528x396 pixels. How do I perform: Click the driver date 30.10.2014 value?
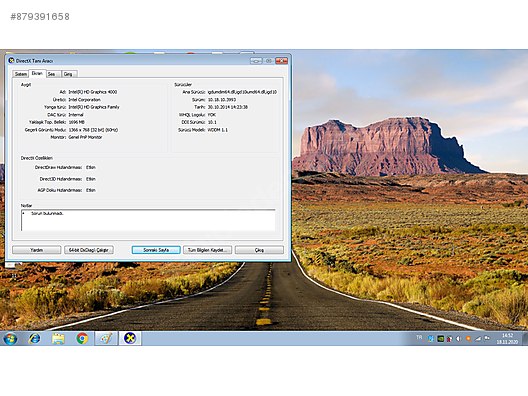pyautogui.click(x=228, y=107)
